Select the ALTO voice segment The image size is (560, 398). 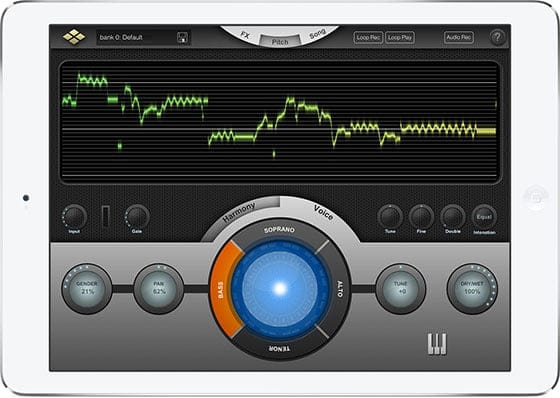(x=337, y=289)
